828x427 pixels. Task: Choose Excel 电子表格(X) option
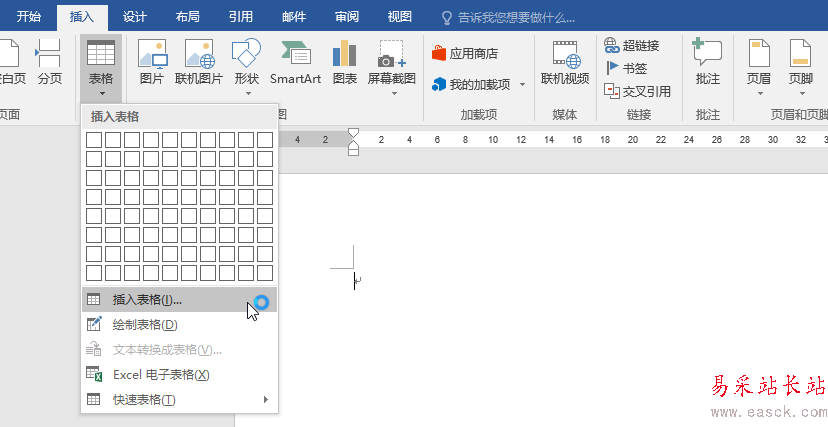tap(180, 375)
